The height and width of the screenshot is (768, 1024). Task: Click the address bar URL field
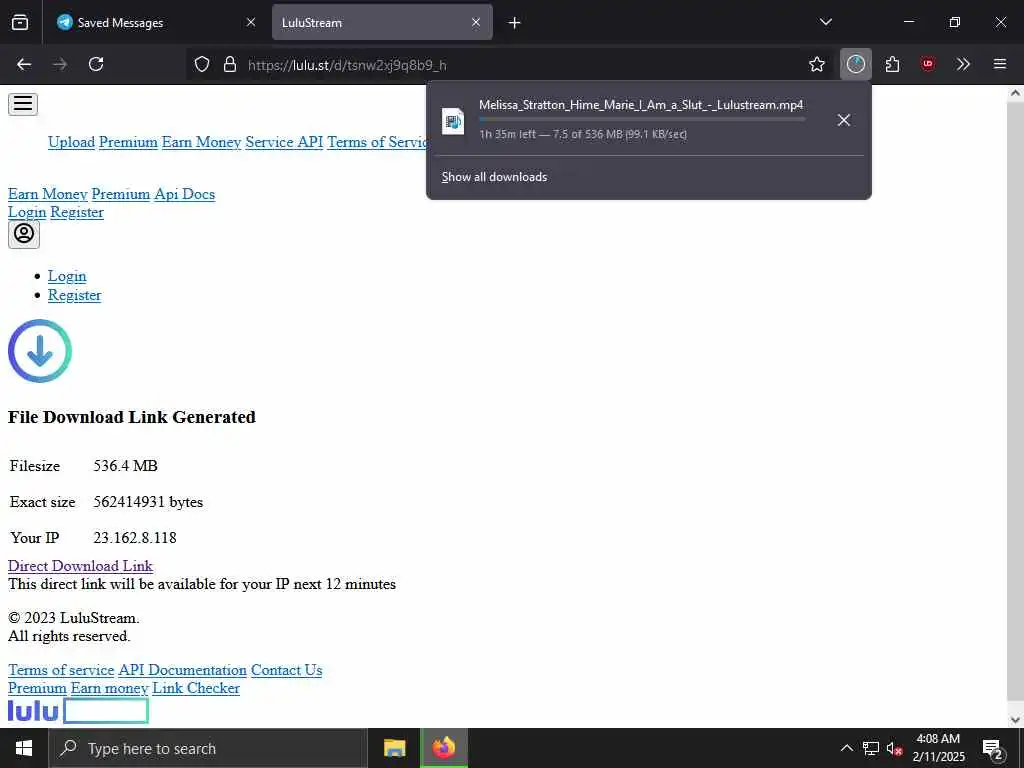509,65
